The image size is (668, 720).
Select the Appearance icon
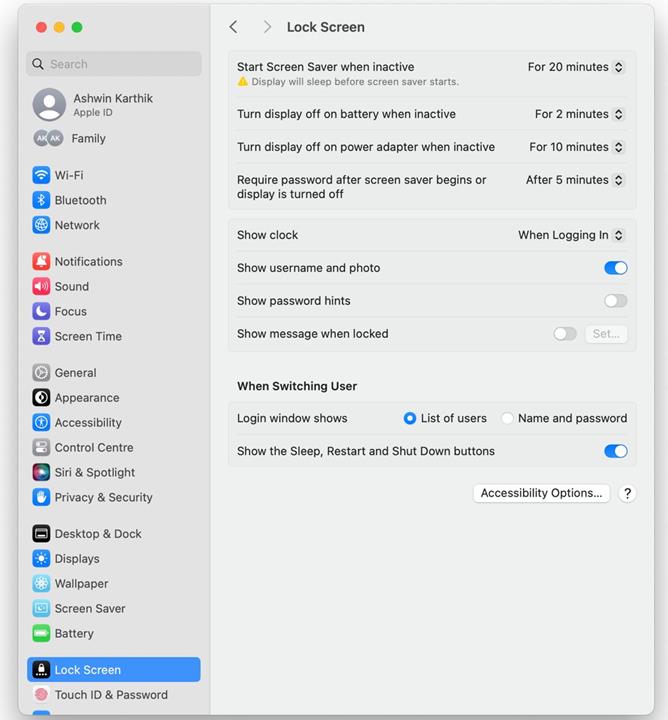pos(41,398)
